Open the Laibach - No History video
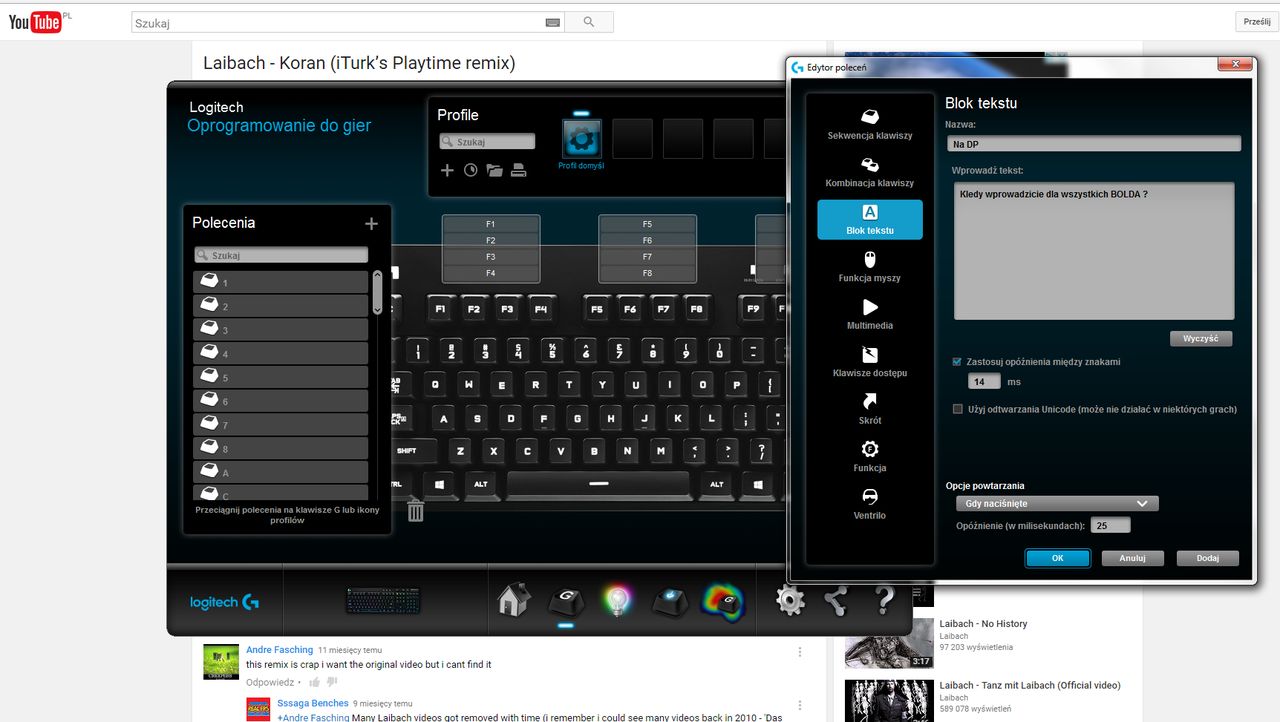Screen dimensions: 1280x722 pyautogui.click(x=983, y=624)
